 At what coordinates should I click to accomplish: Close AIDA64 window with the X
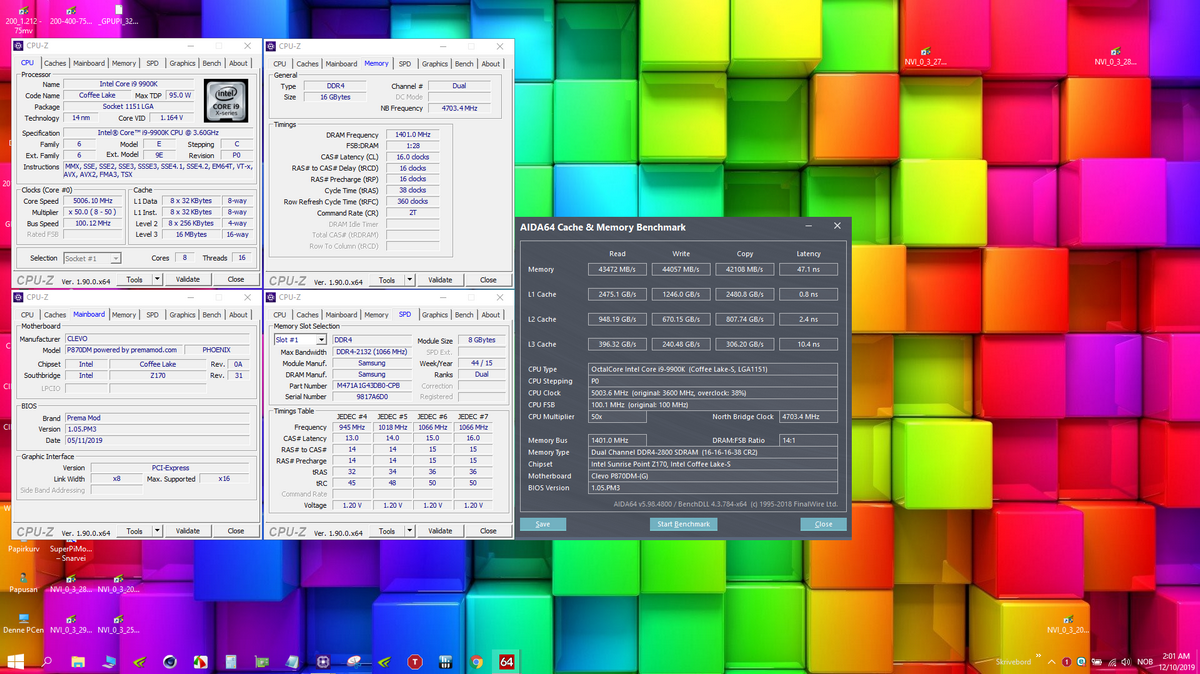click(x=837, y=226)
